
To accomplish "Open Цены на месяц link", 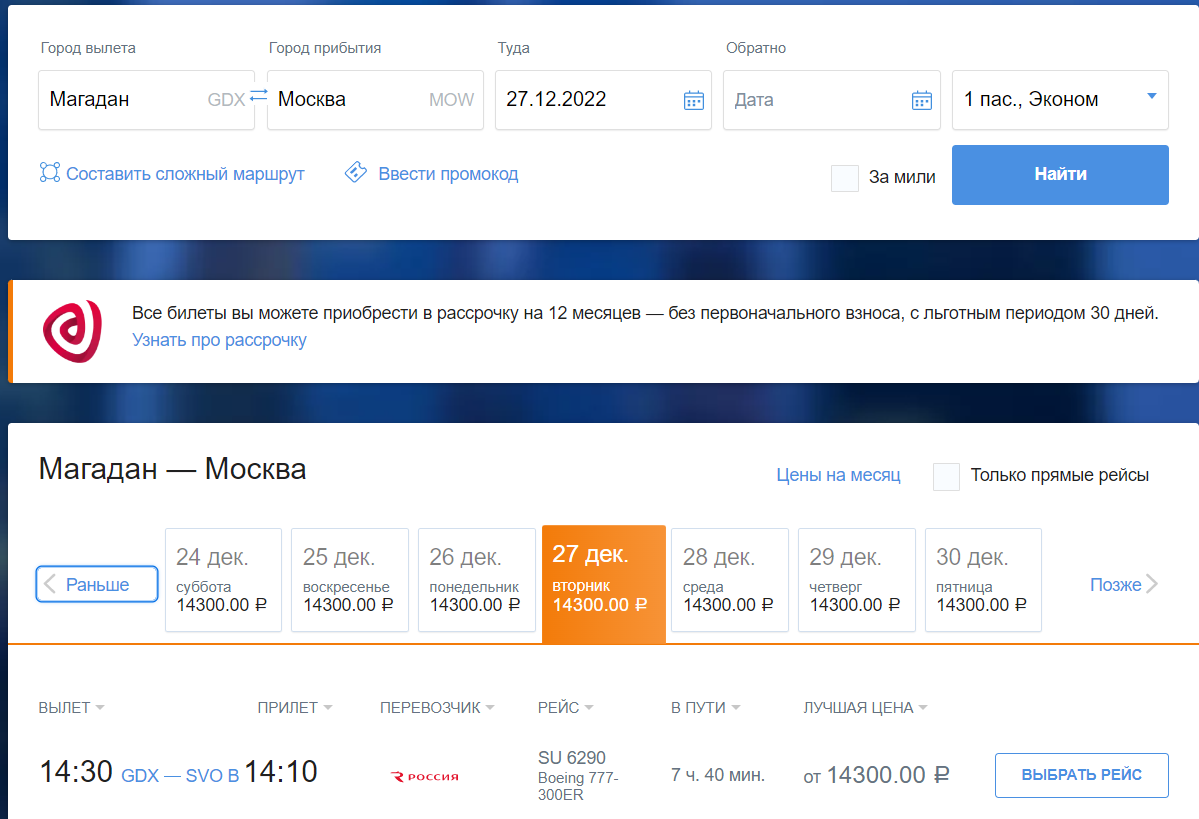I will [x=838, y=475].
